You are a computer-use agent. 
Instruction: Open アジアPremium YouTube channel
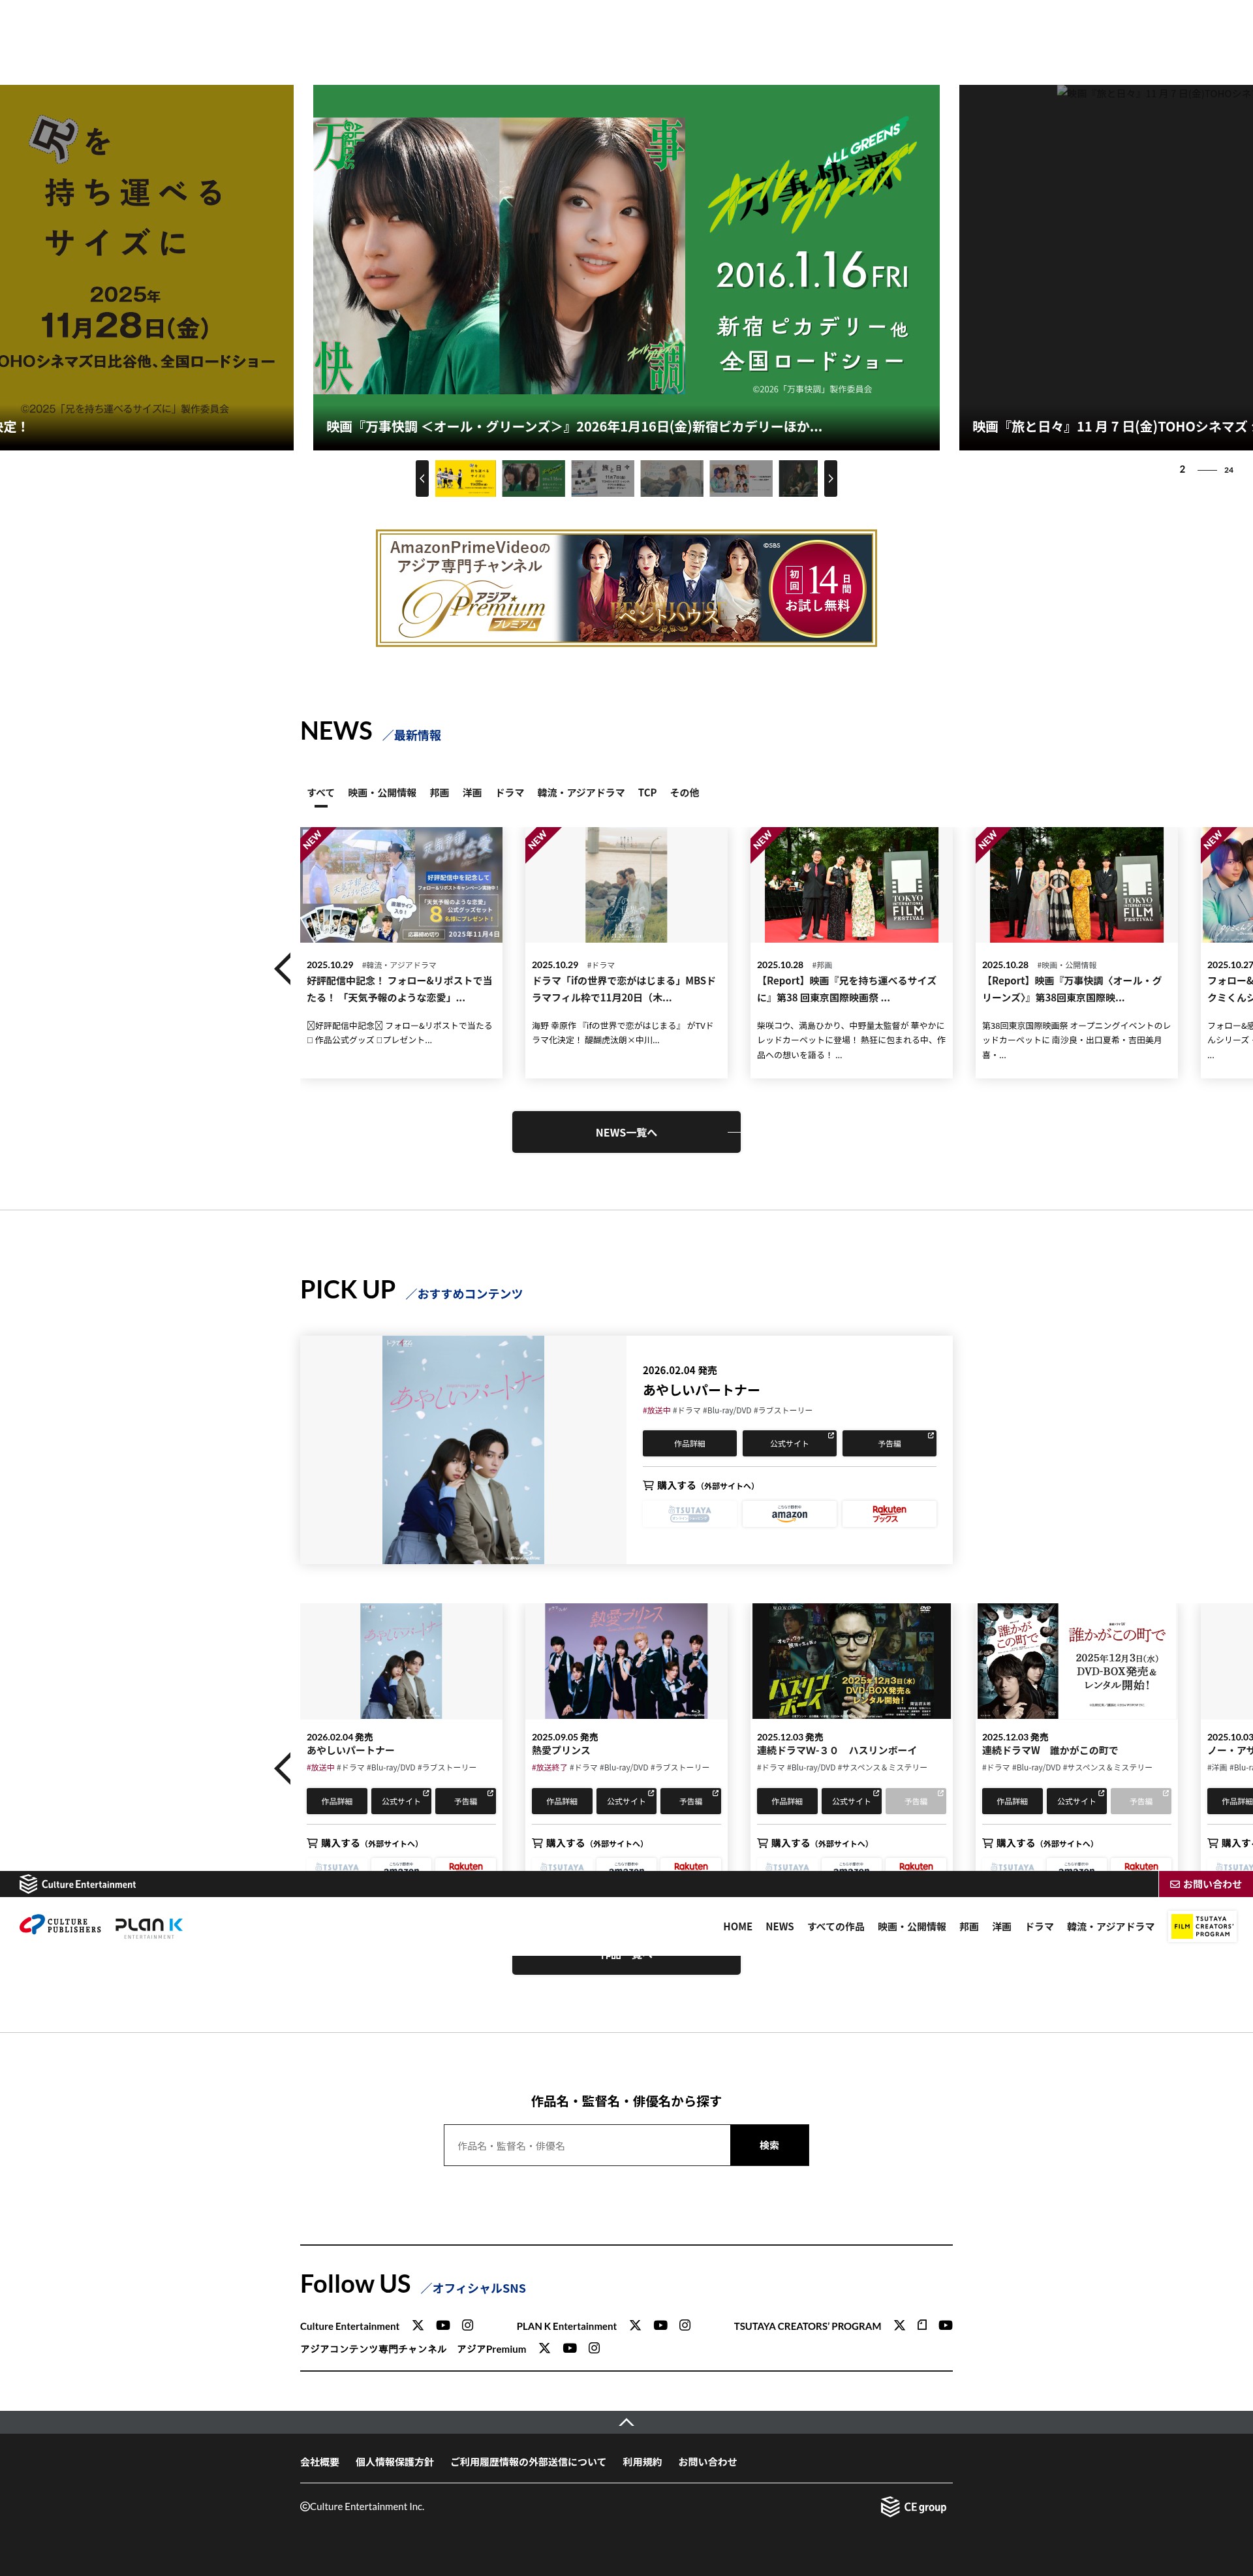[x=569, y=2348]
